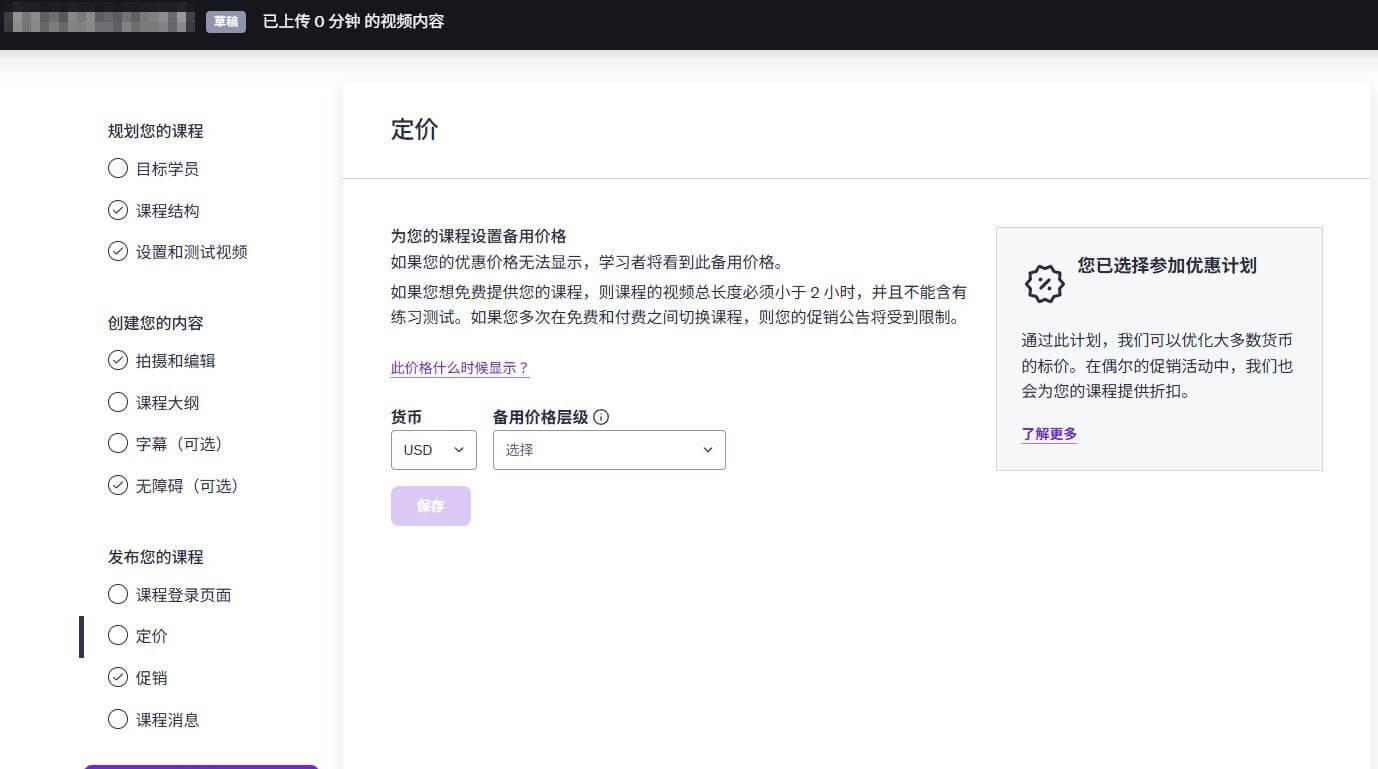This screenshot has height=769, width=1378.
Task: Click the 规划您的课程 section heading
Action: [155, 131]
